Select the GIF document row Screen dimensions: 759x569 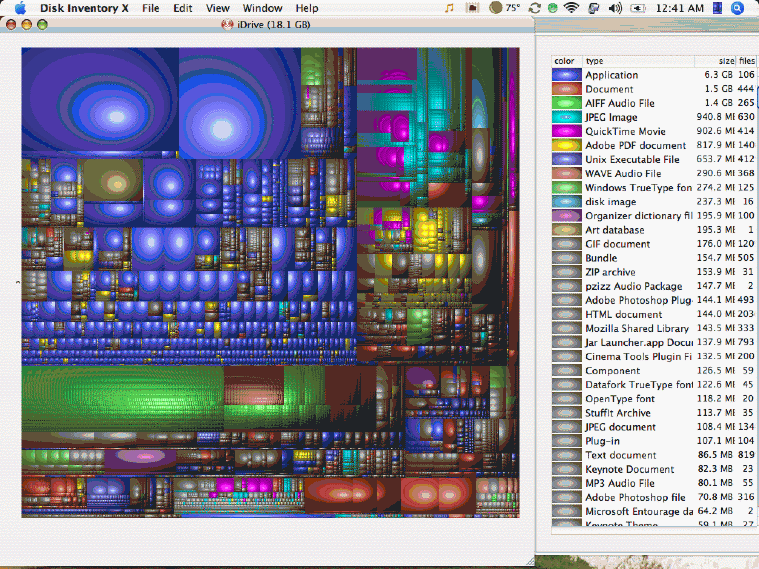(653, 244)
